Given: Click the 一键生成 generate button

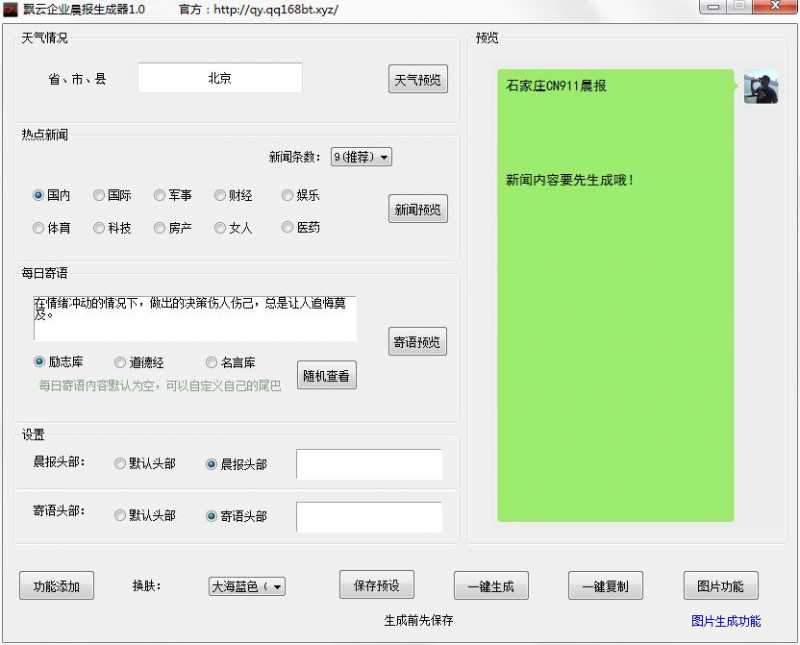Looking at the screenshot, I should click(491, 585).
